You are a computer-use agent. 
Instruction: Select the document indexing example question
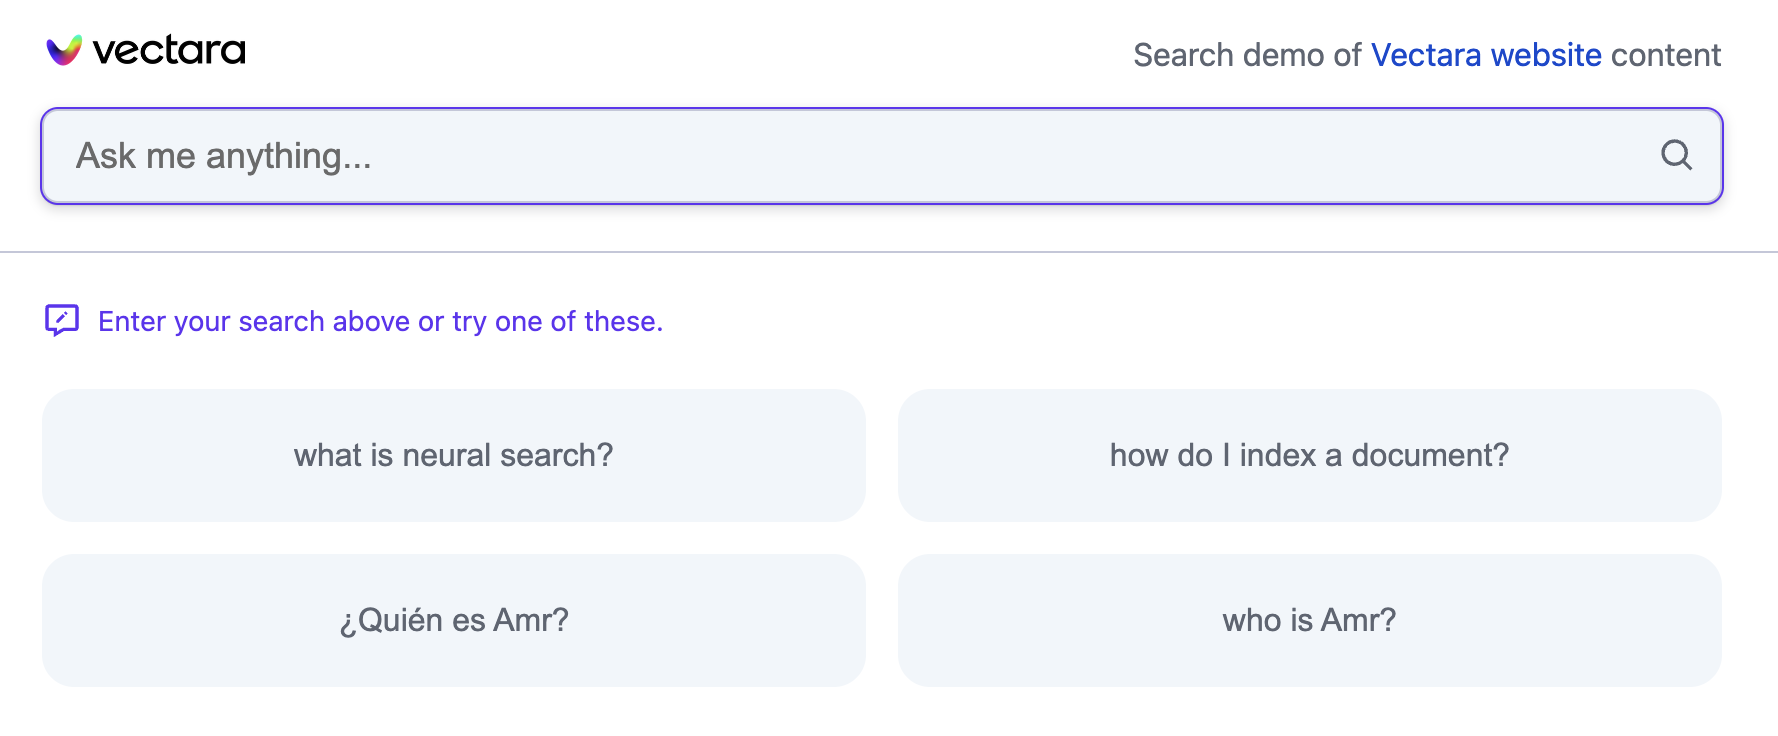(1309, 455)
